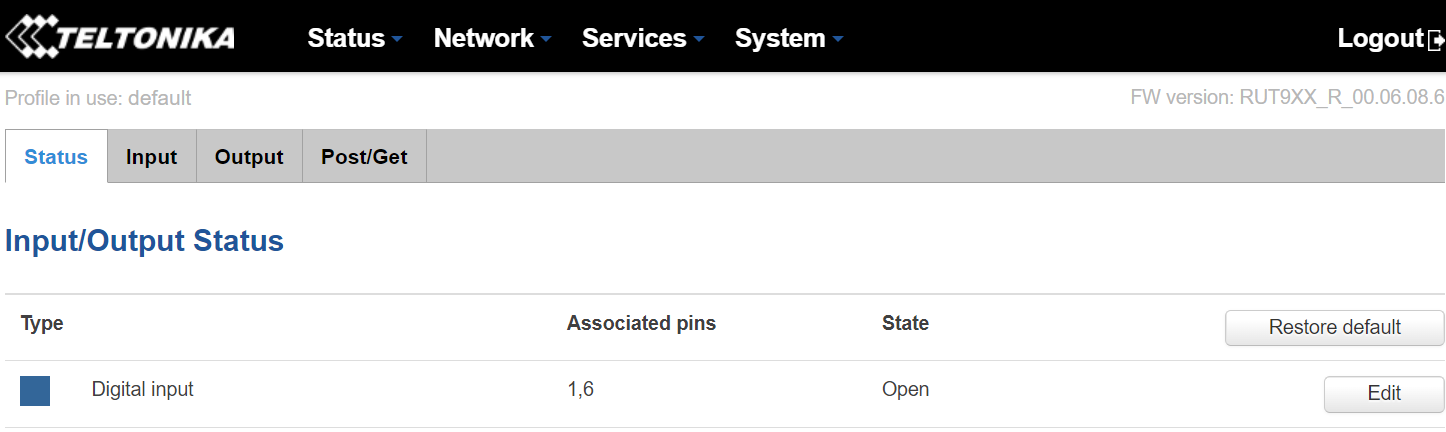Image resolution: width=1446 pixels, height=432 pixels.
Task: Click the Teltonika logo
Action: pyautogui.click(x=120, y=37)
